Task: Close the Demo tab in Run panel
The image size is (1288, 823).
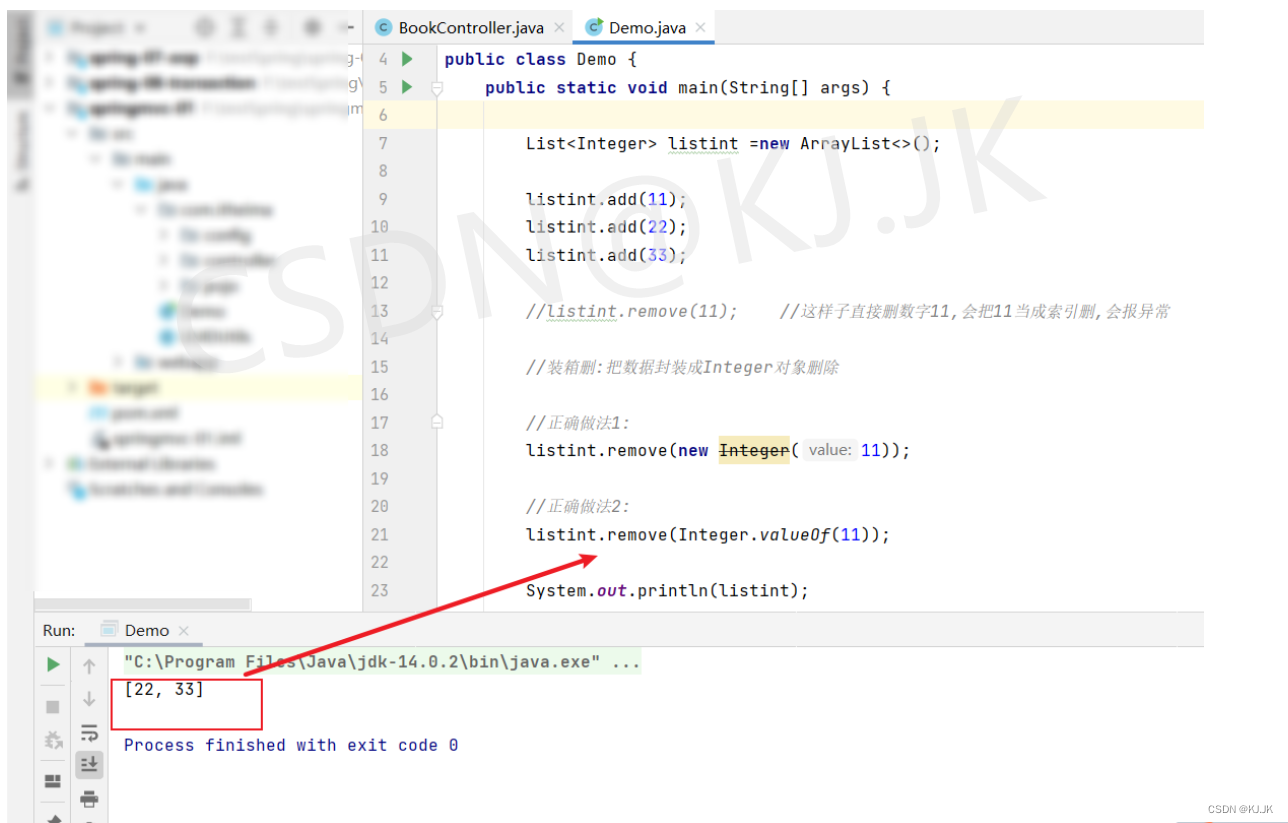Action: 183,631
